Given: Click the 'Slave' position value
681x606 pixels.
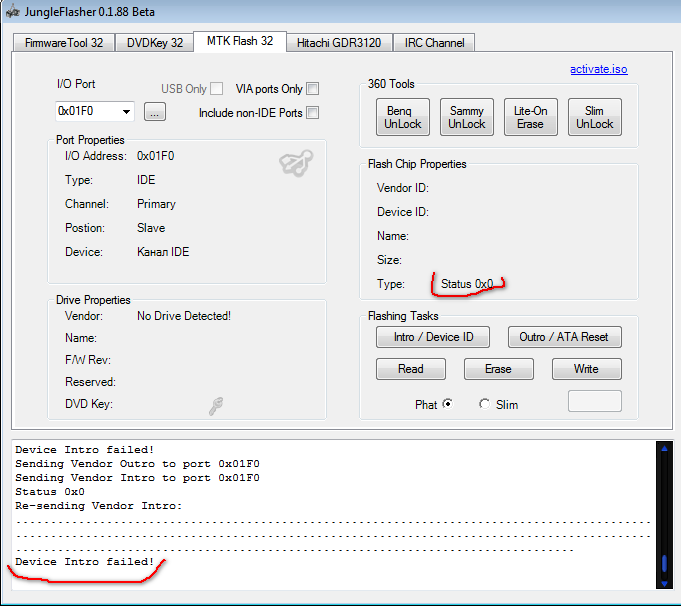Looking at the screenshot, I should click(151, 228).
